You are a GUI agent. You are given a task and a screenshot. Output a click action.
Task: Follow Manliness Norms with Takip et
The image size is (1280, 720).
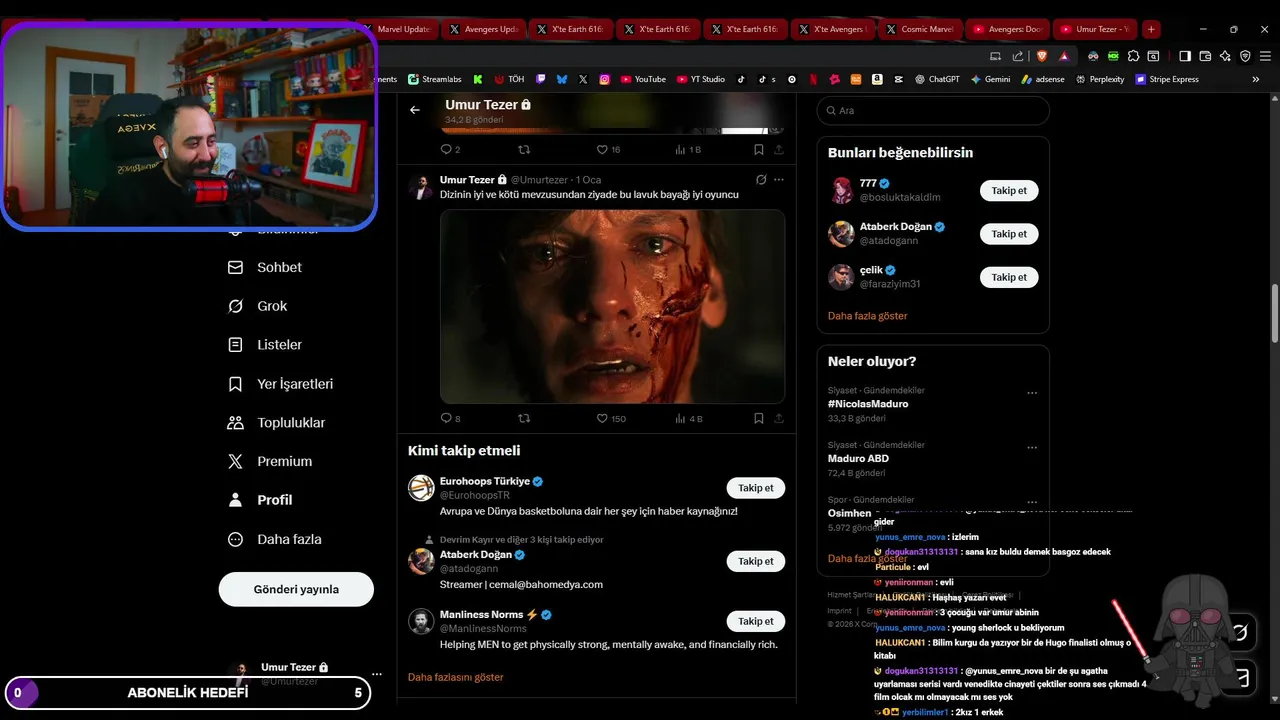pos(756,621)
